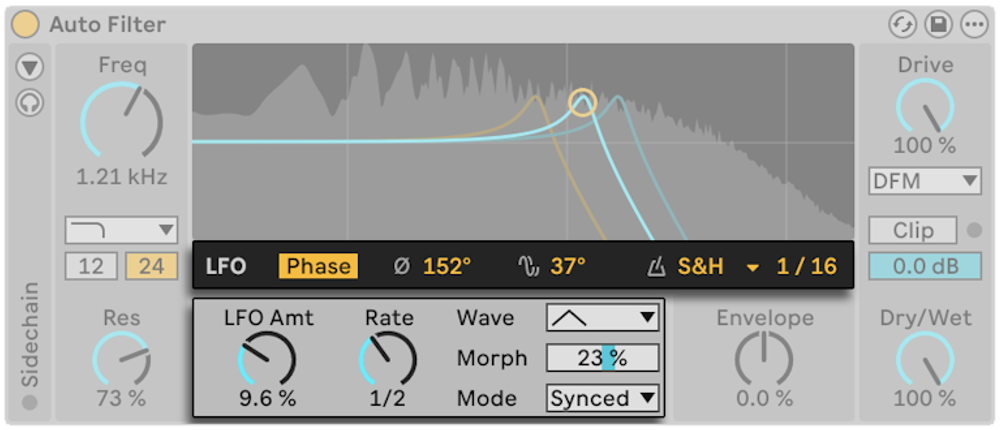The image size is (1000, 430).
Task: Click the 37° offset value
Action: coord(568,266)
